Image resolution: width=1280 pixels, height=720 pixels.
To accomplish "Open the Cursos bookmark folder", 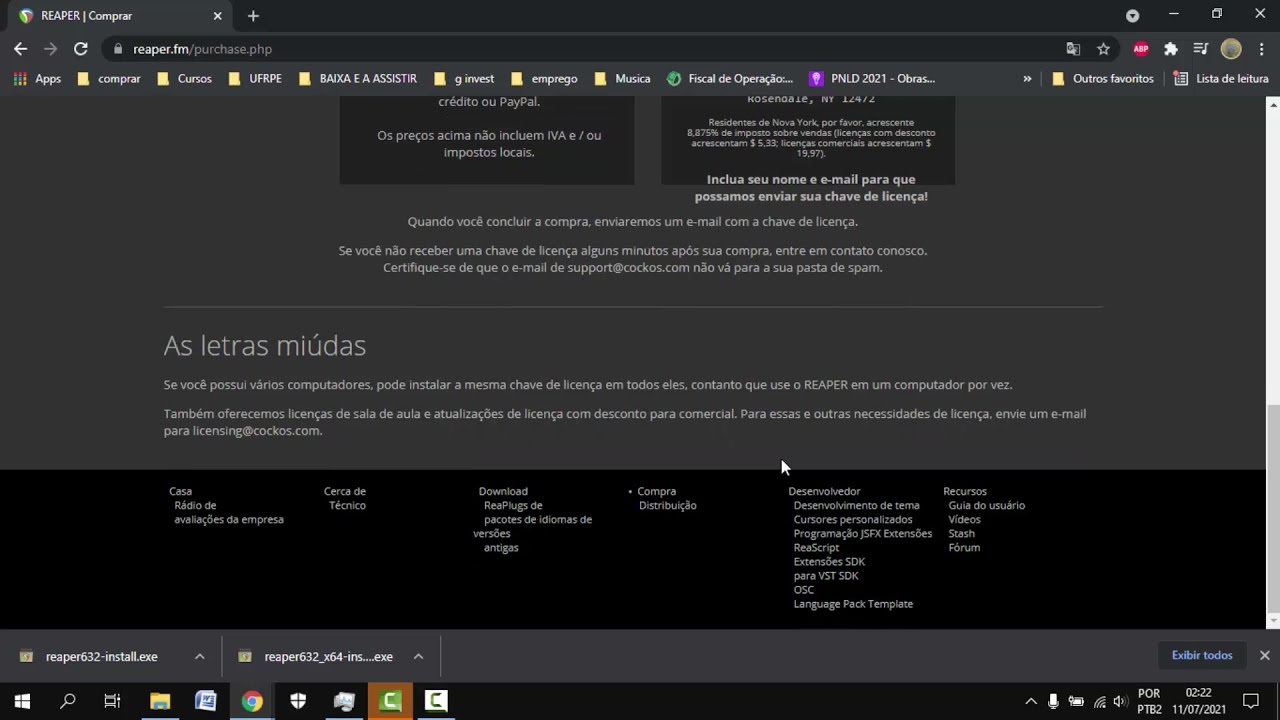I will coord(184,78).
